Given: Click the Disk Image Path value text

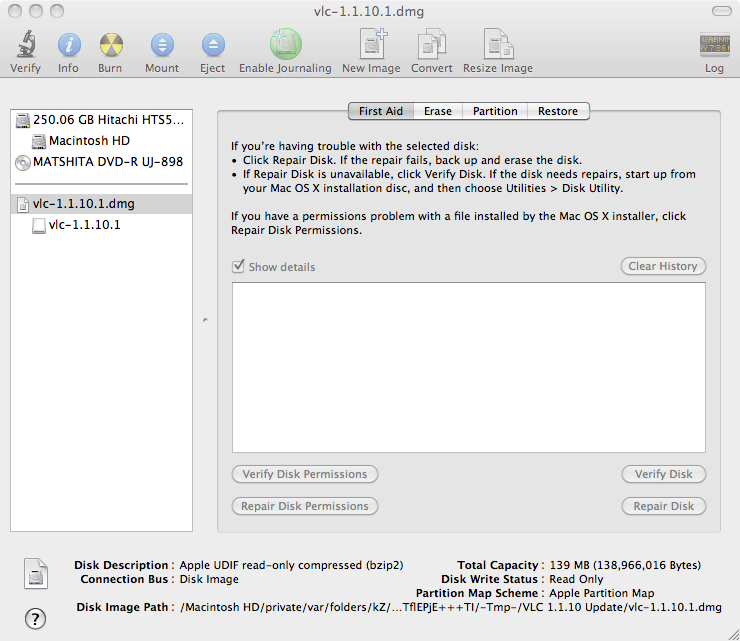Looking at the screenshot, I should [451, 607].
